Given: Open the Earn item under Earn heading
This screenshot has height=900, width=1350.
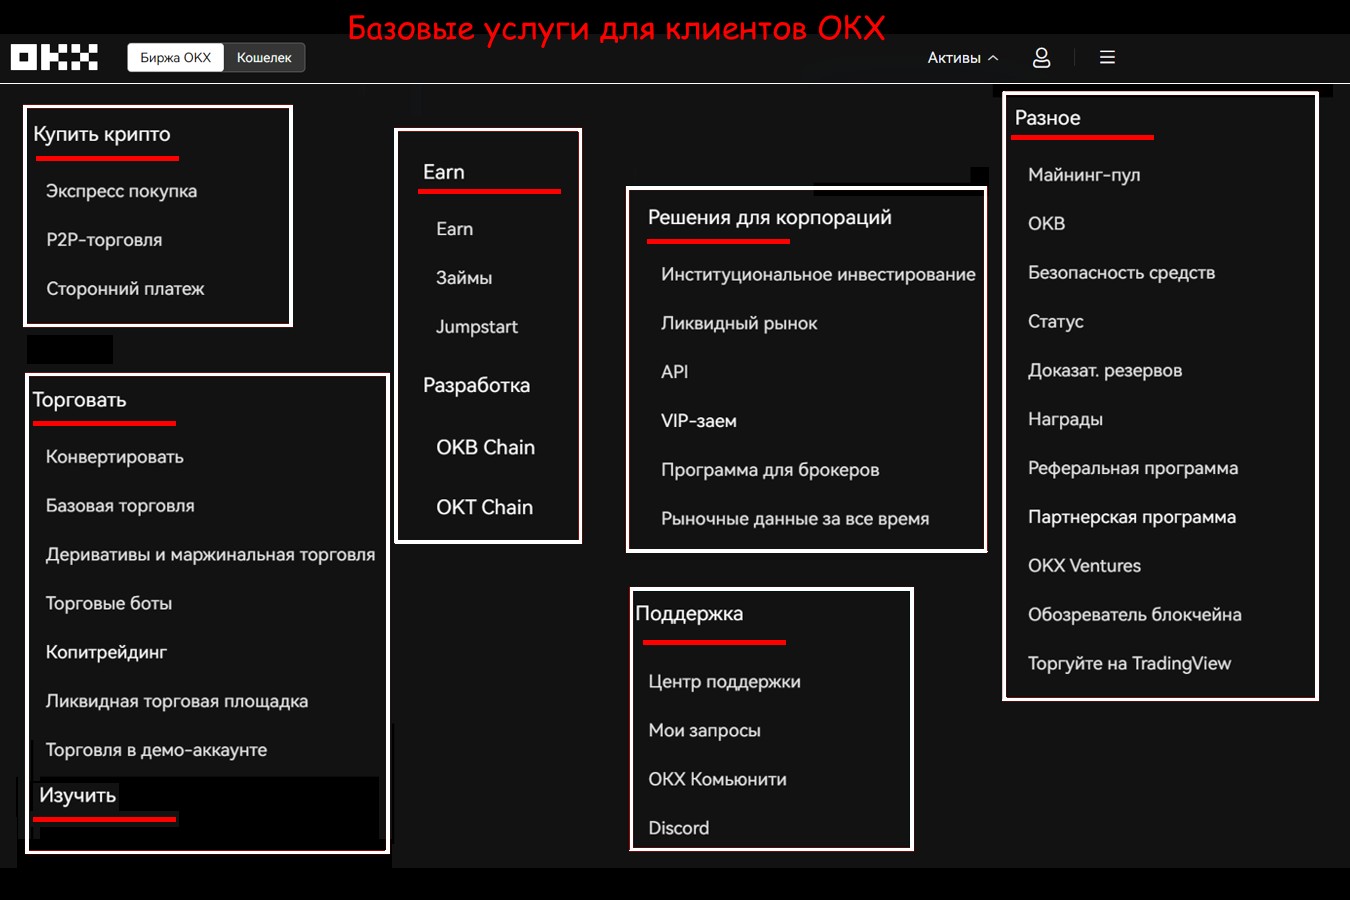Looking at the screenshot, I should 455,229.
